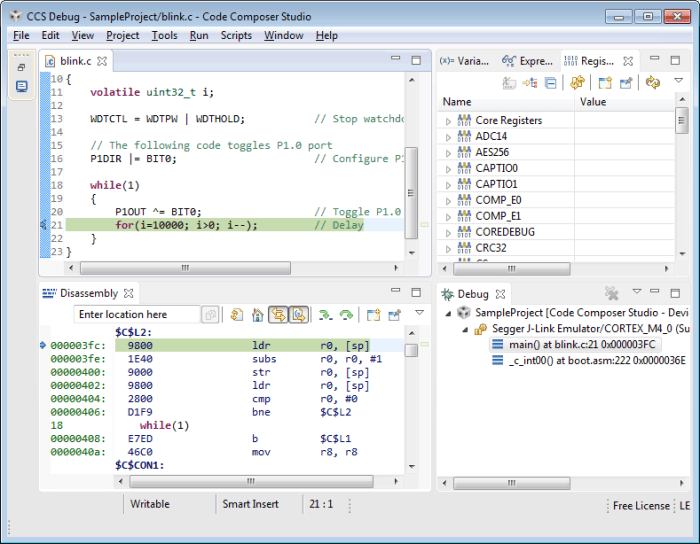The width and height of the screenshot is (700, 544).
Task: Open the Disassembly view menu dropdown arrow
Action: click(x=419, y=313)
